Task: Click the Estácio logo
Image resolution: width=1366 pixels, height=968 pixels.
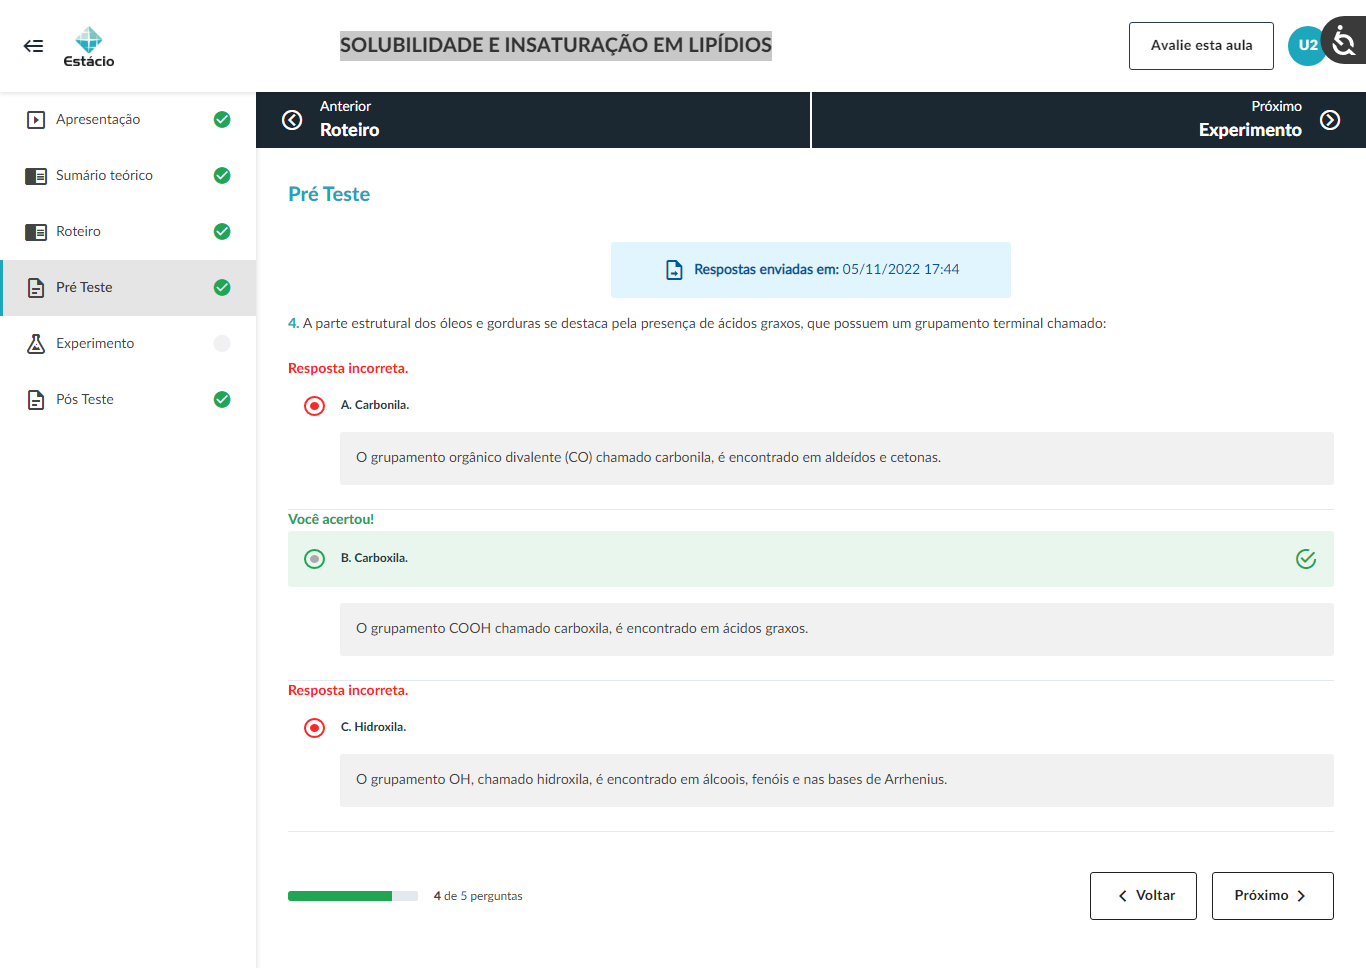Action: click(x=89, y=46)
